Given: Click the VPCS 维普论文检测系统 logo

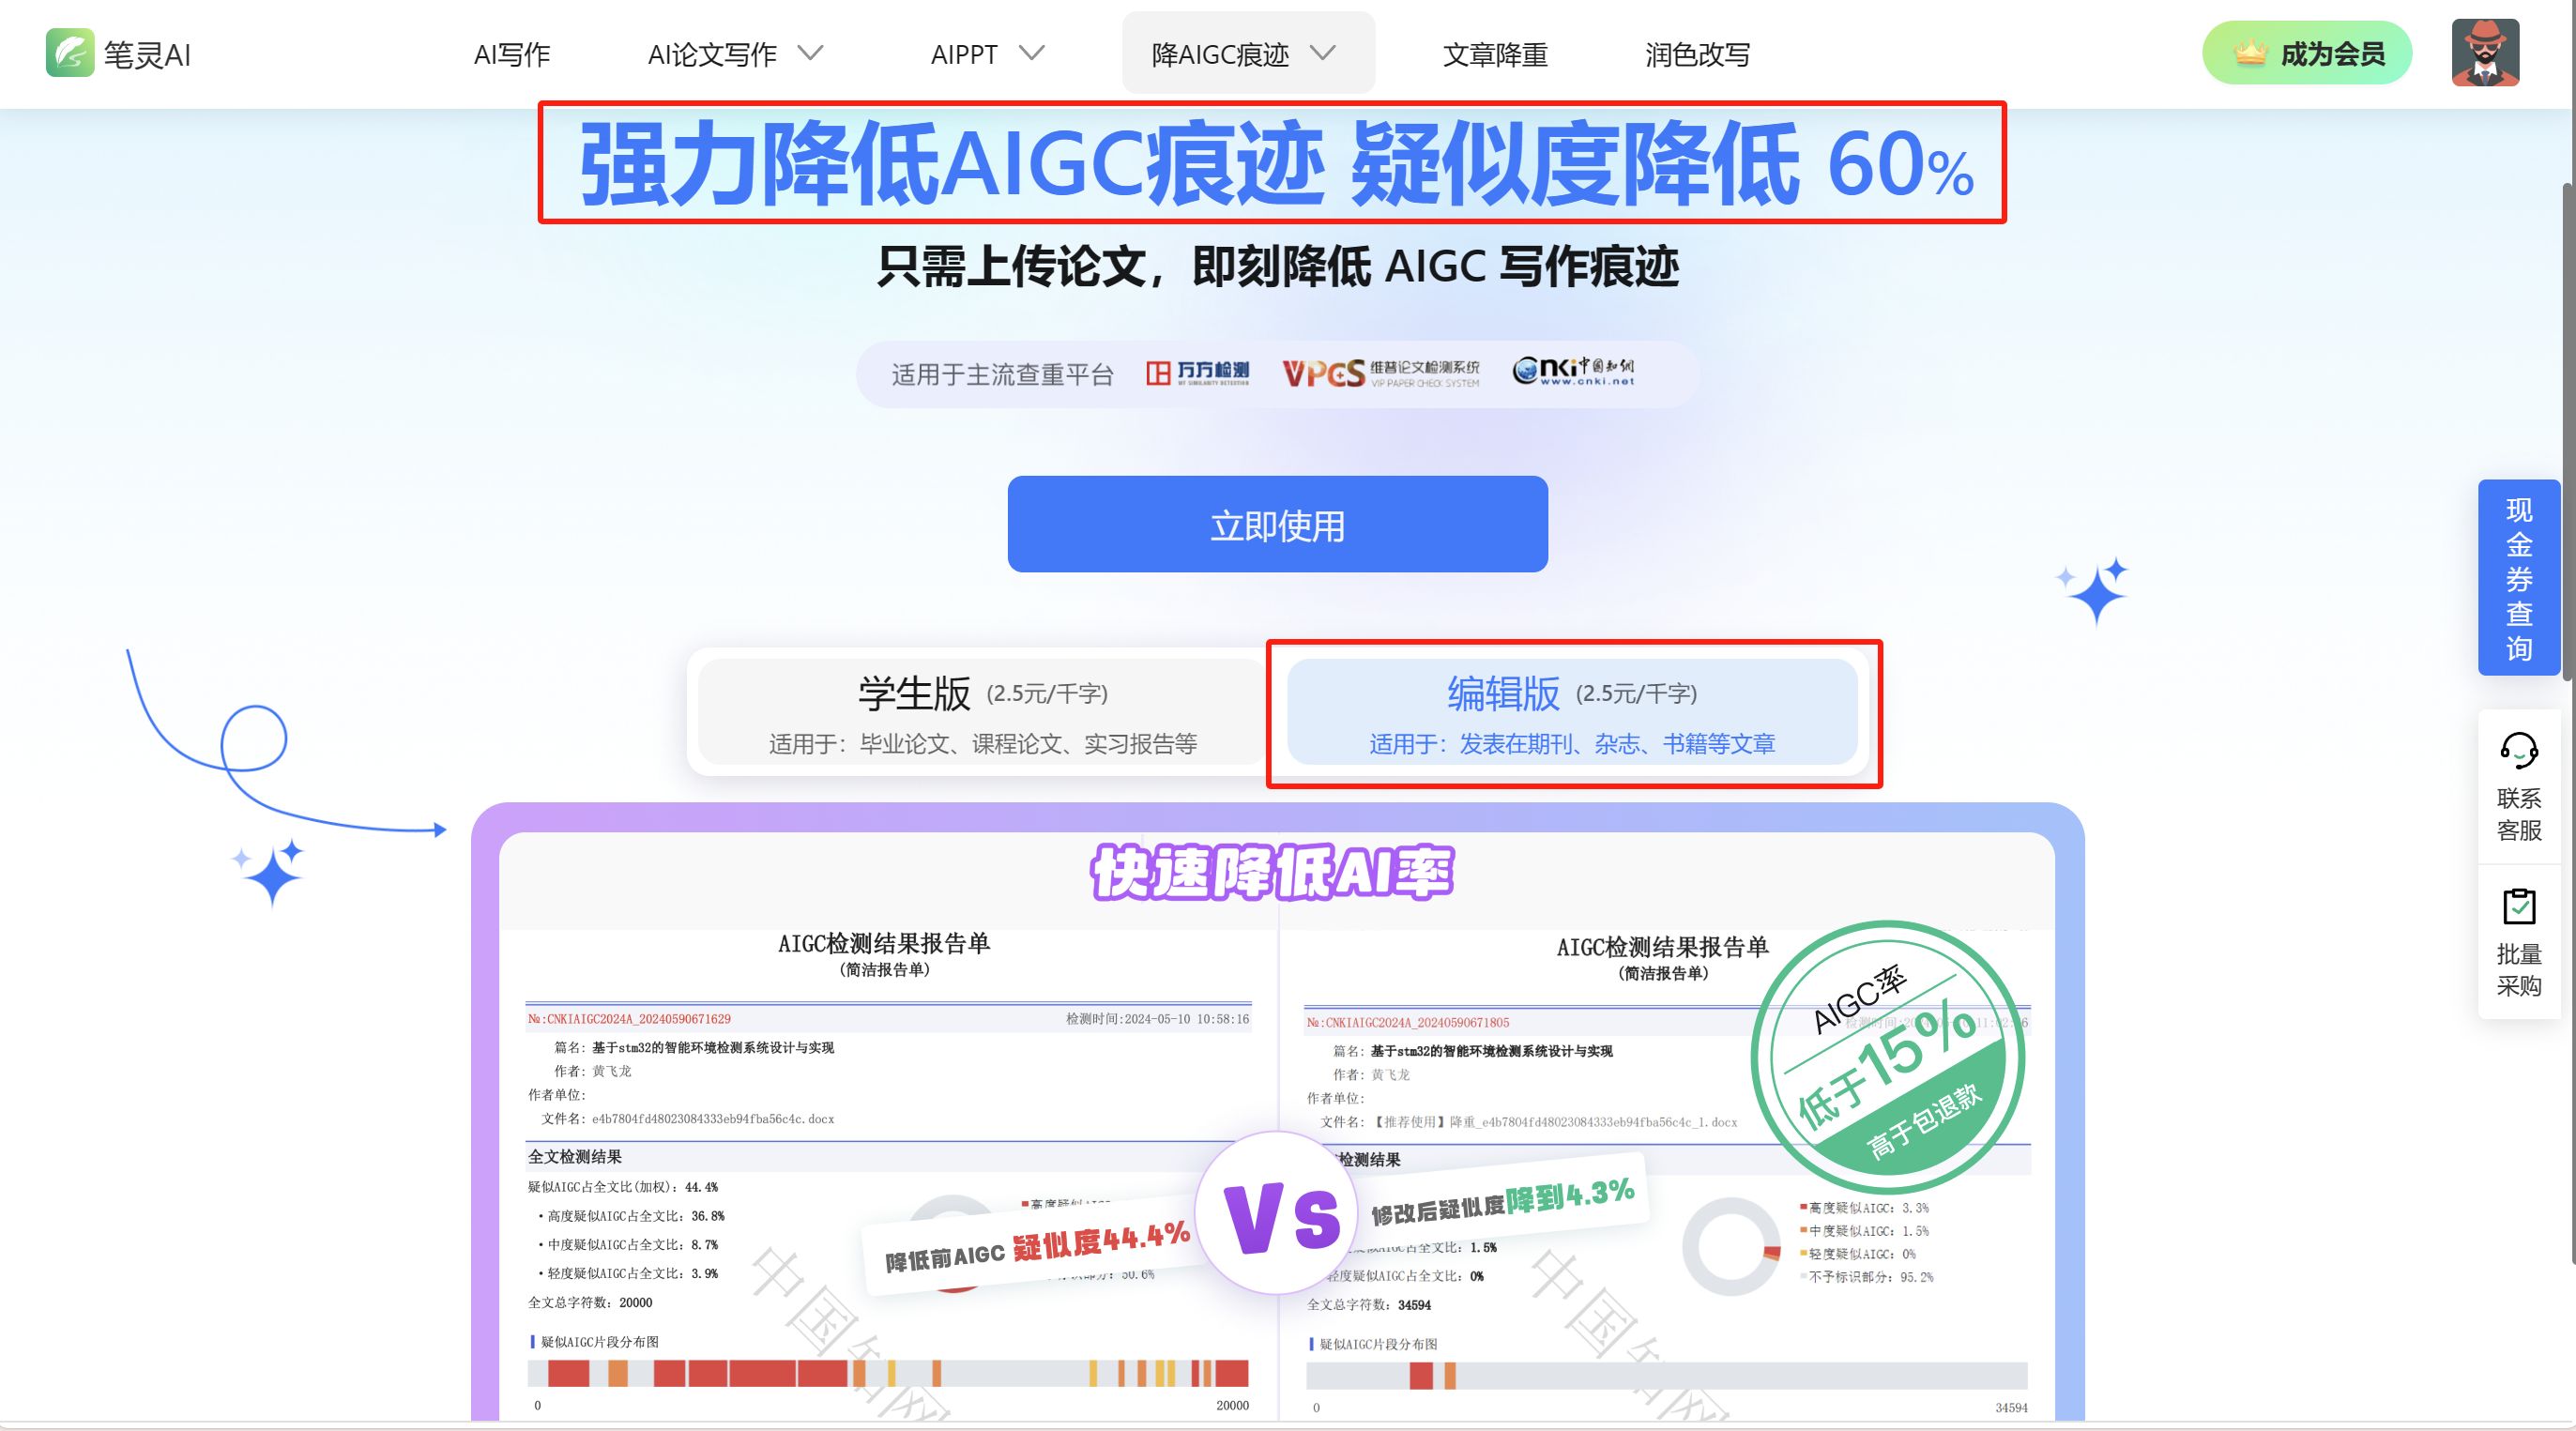Looking at the screenshot, I should (x=1381, y=373).
